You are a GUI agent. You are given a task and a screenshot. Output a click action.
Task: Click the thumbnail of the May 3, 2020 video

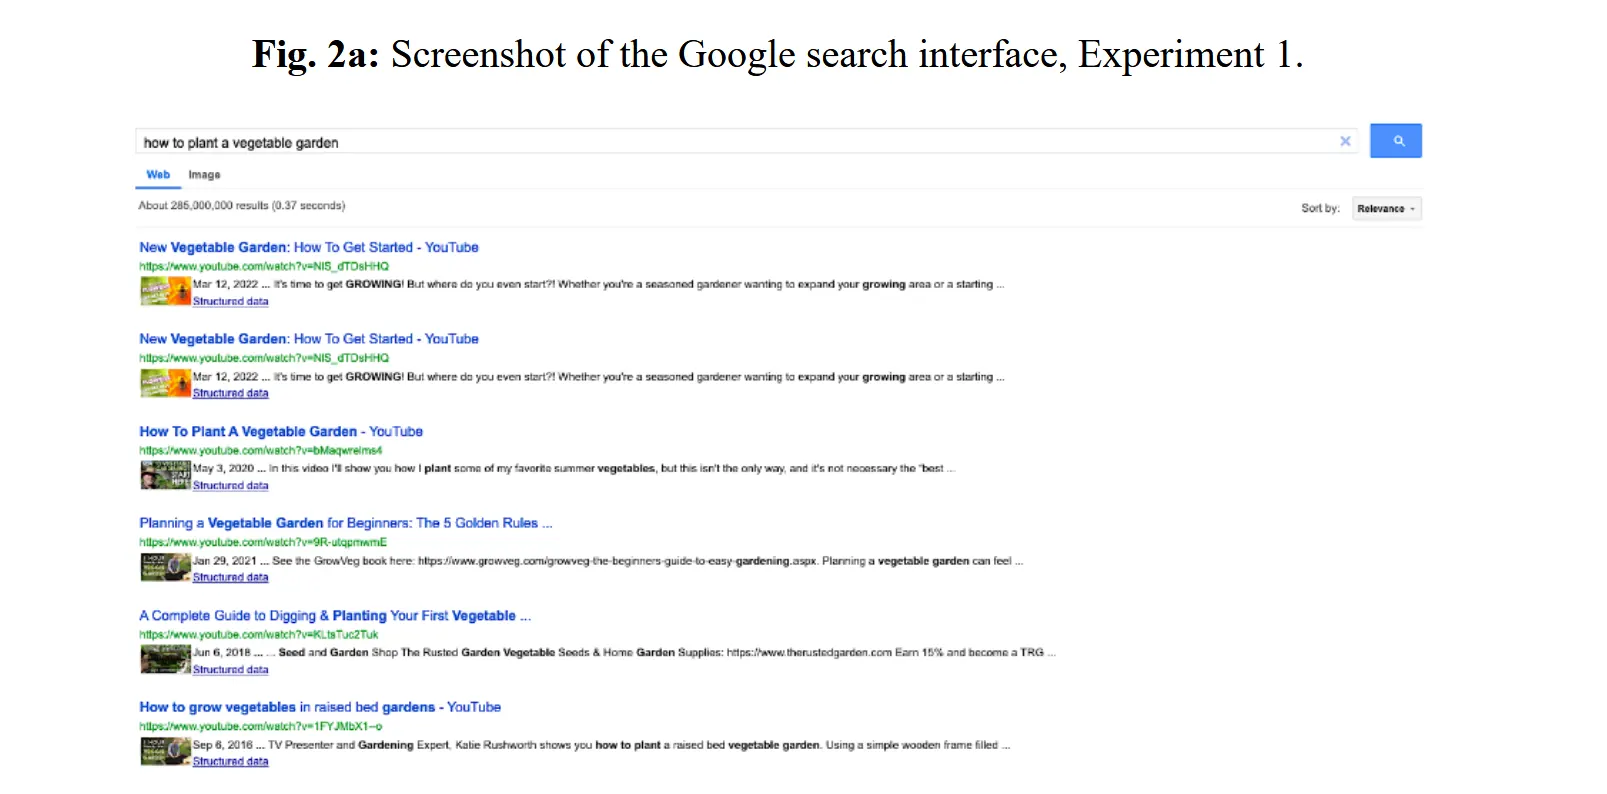[165, 475]
